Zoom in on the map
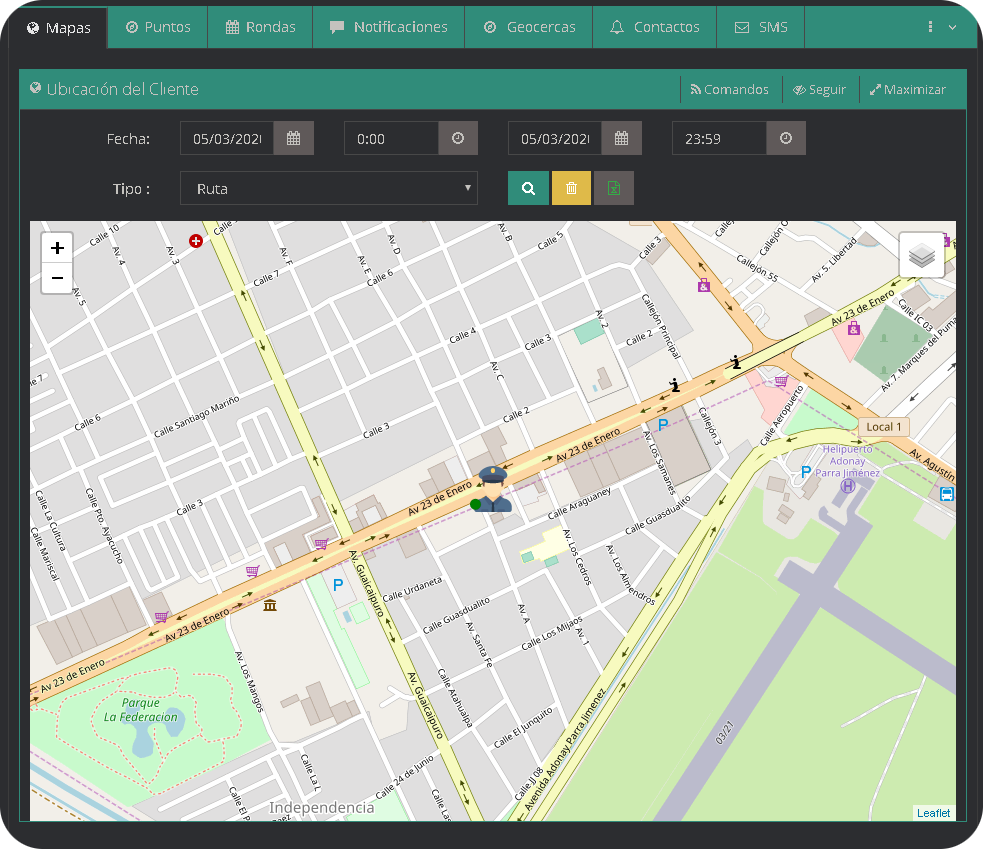The width and height of the screenshot is (983, 849). 57,248
